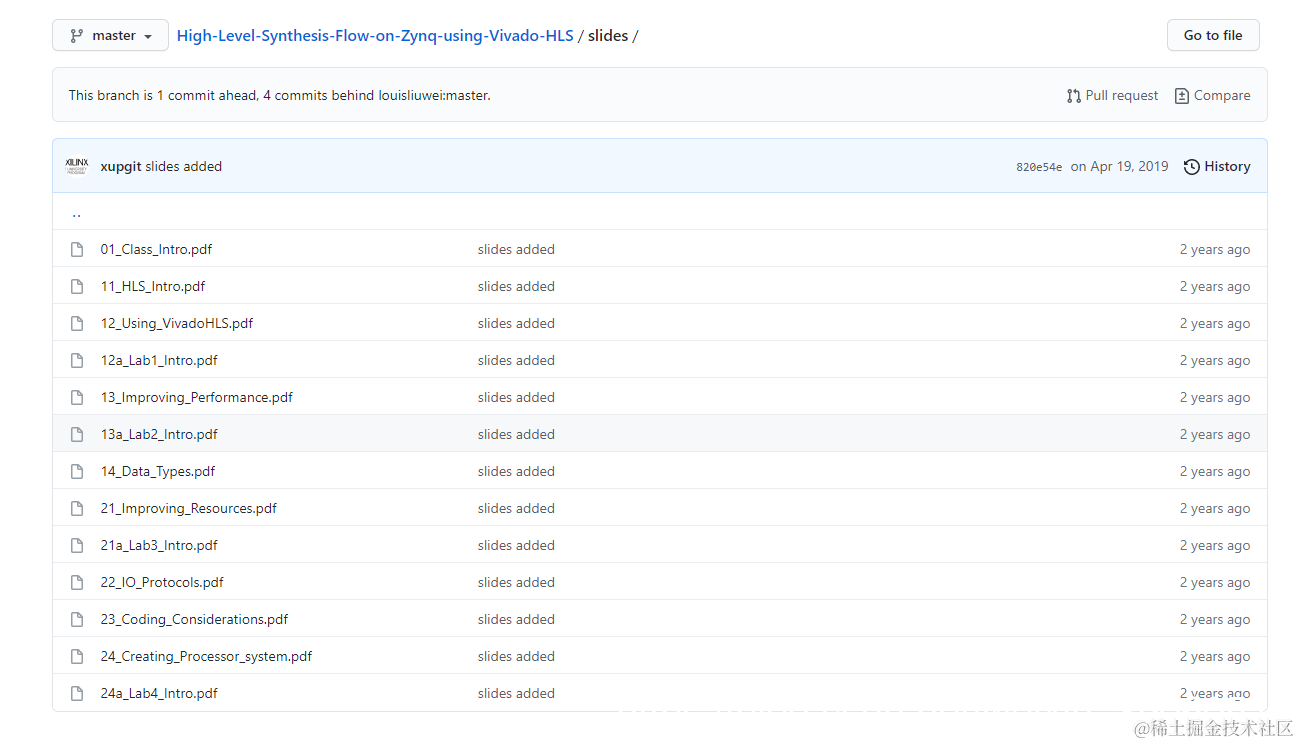1300x745 pixels.
Task: Open 21a_Lab3_Intro.pdf
Action: click(159, 545)
